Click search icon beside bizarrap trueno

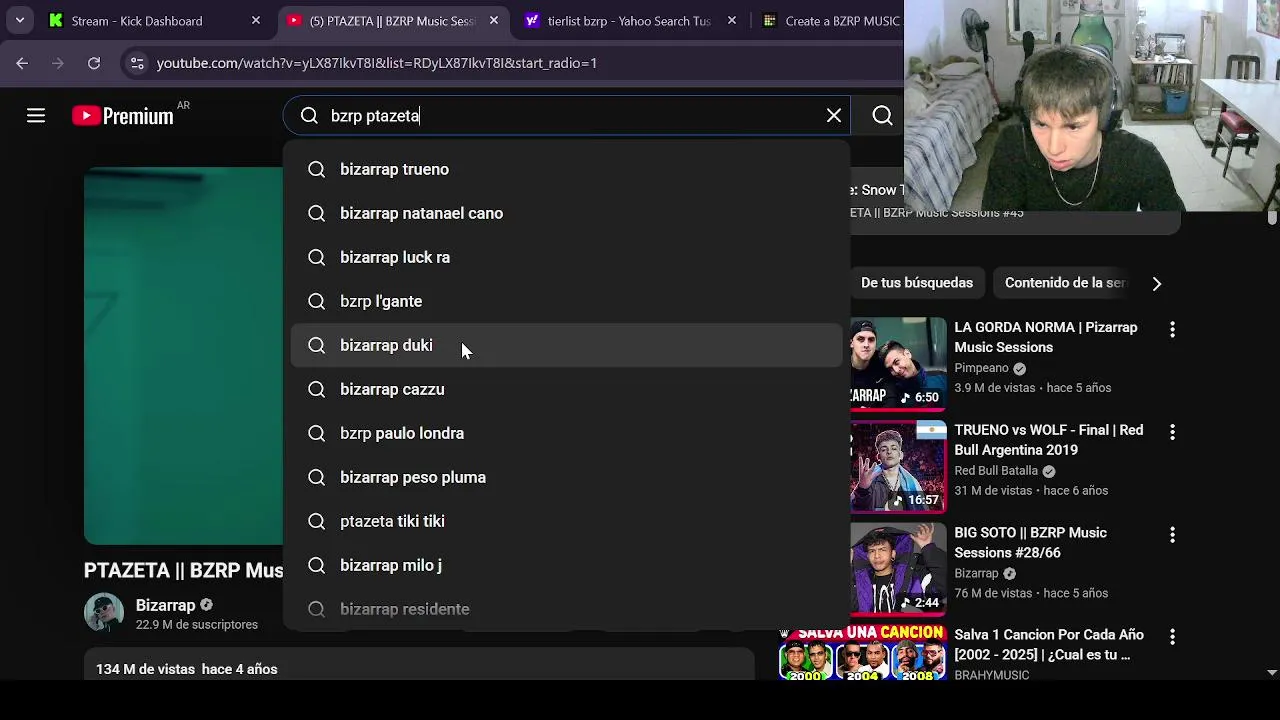click(316, 169)
